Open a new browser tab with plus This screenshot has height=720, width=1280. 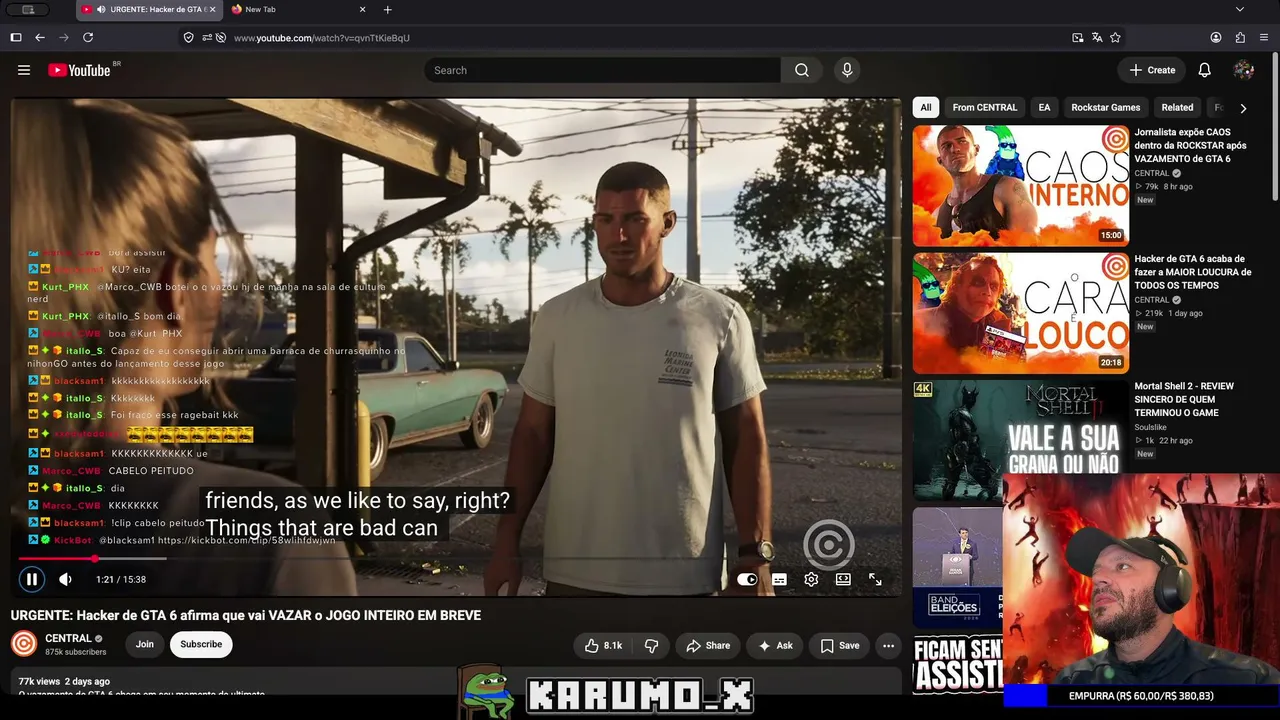388,10
